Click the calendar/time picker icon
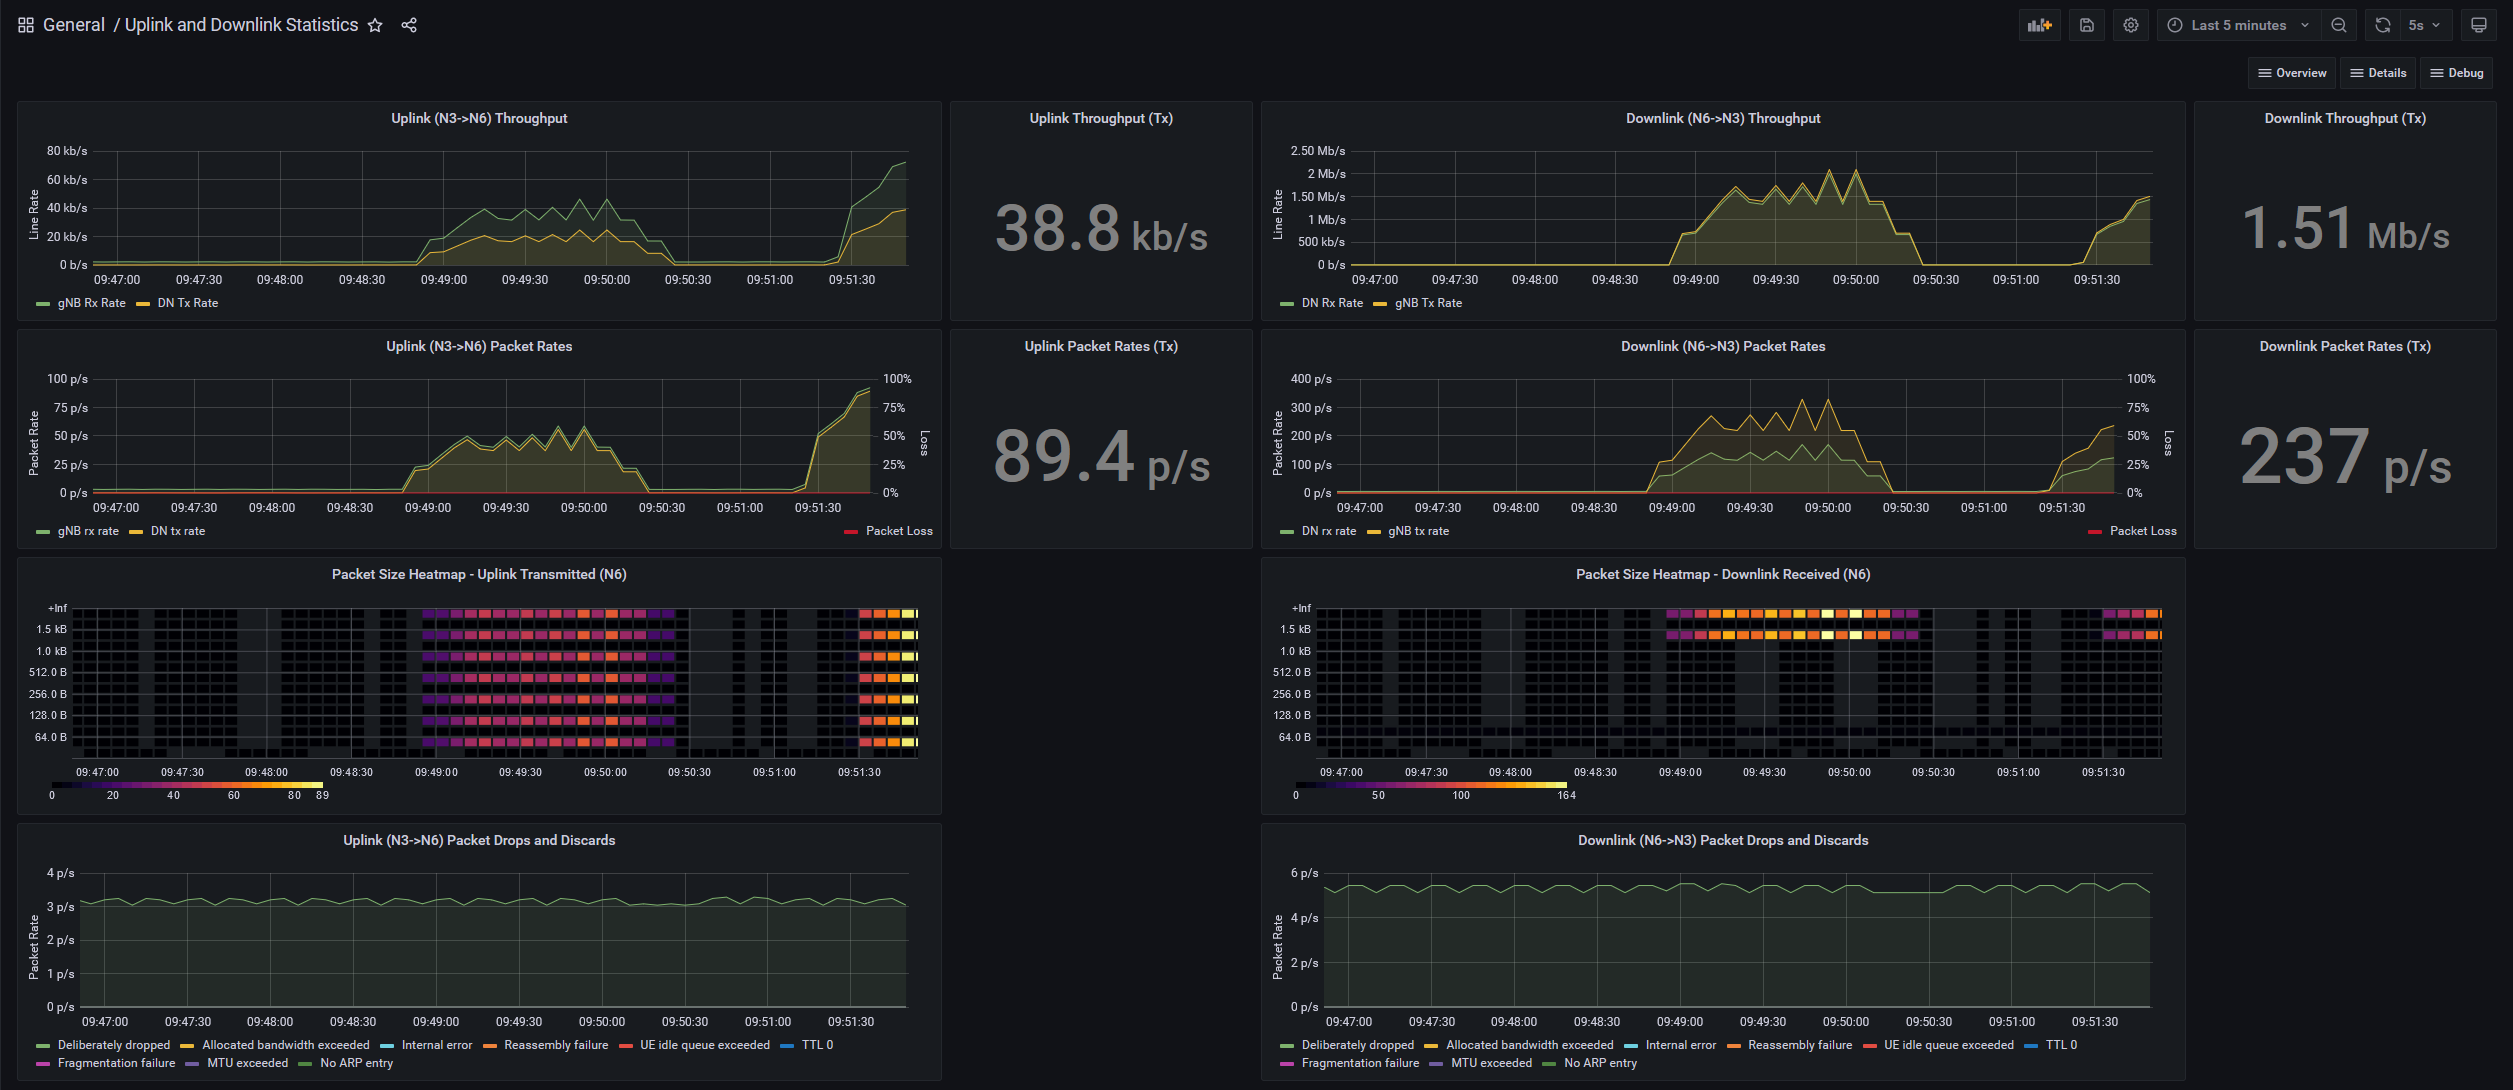Image resolution: width=2513 pixels, height=1090 pixels. (x=2175, y=24)
